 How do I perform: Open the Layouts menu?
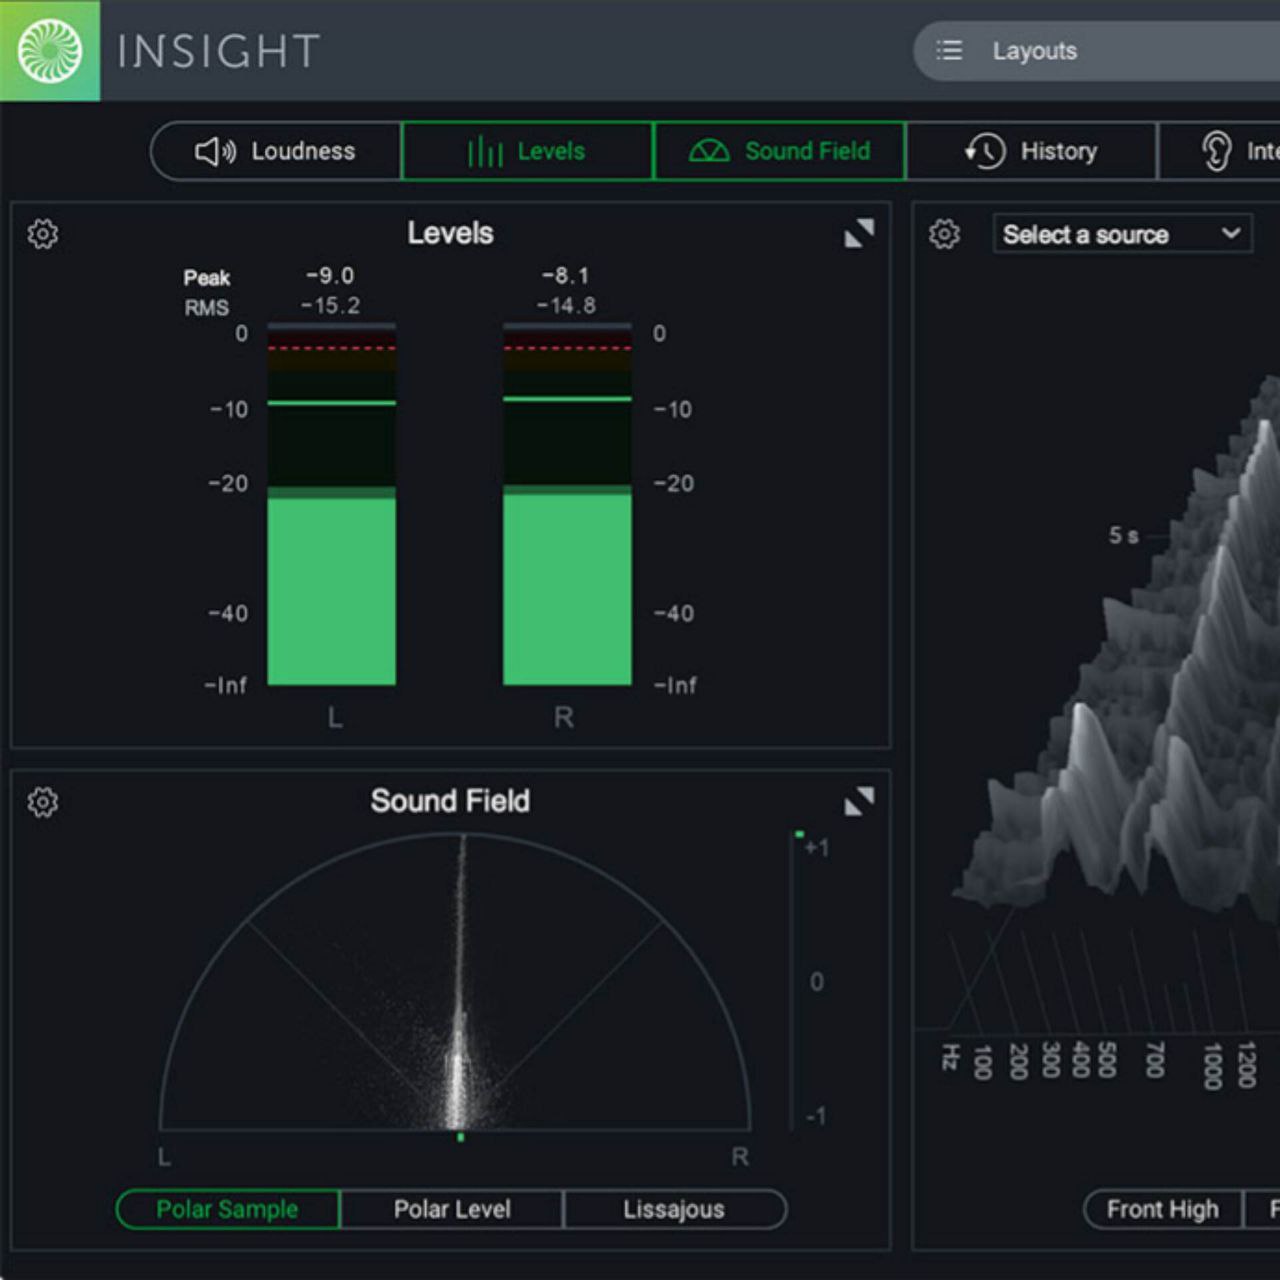click(x=1096, y=51)
